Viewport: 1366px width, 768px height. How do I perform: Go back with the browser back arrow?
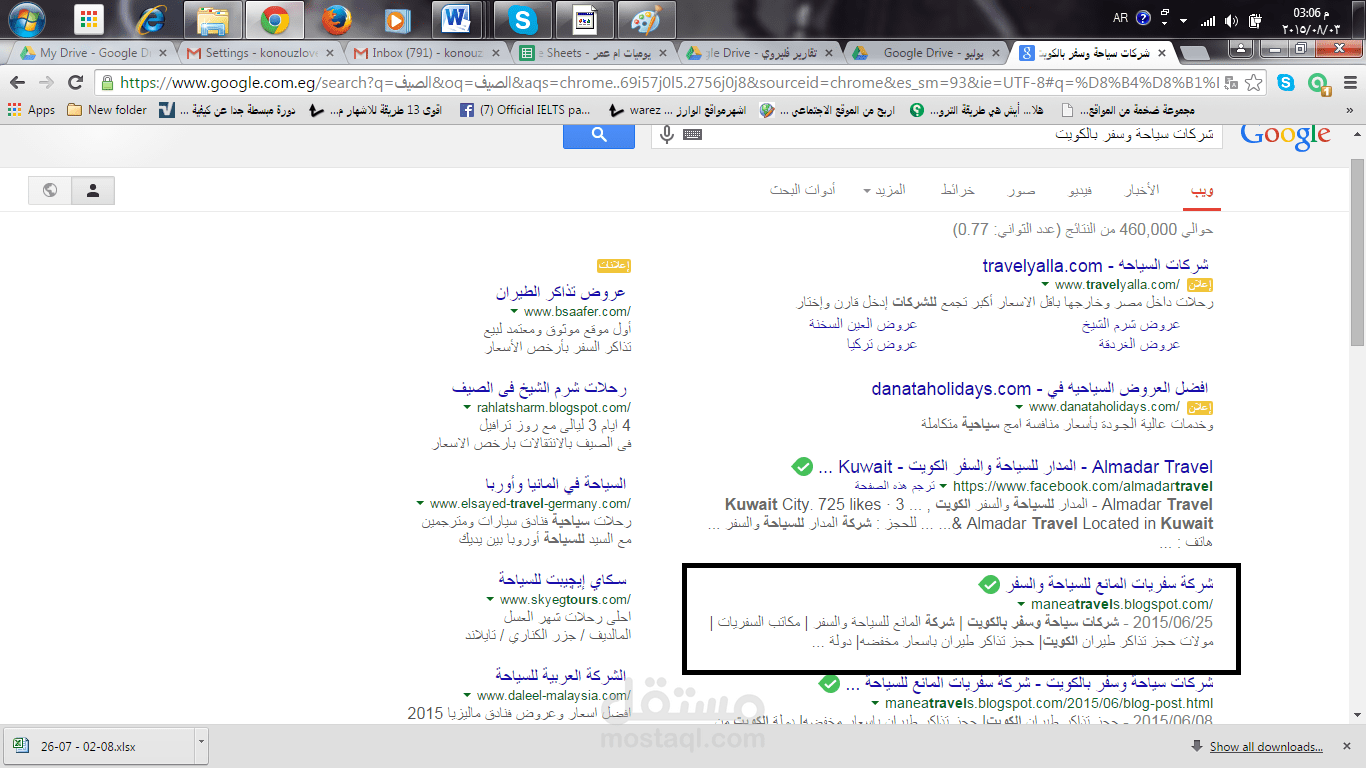click(x=18, y=83)
